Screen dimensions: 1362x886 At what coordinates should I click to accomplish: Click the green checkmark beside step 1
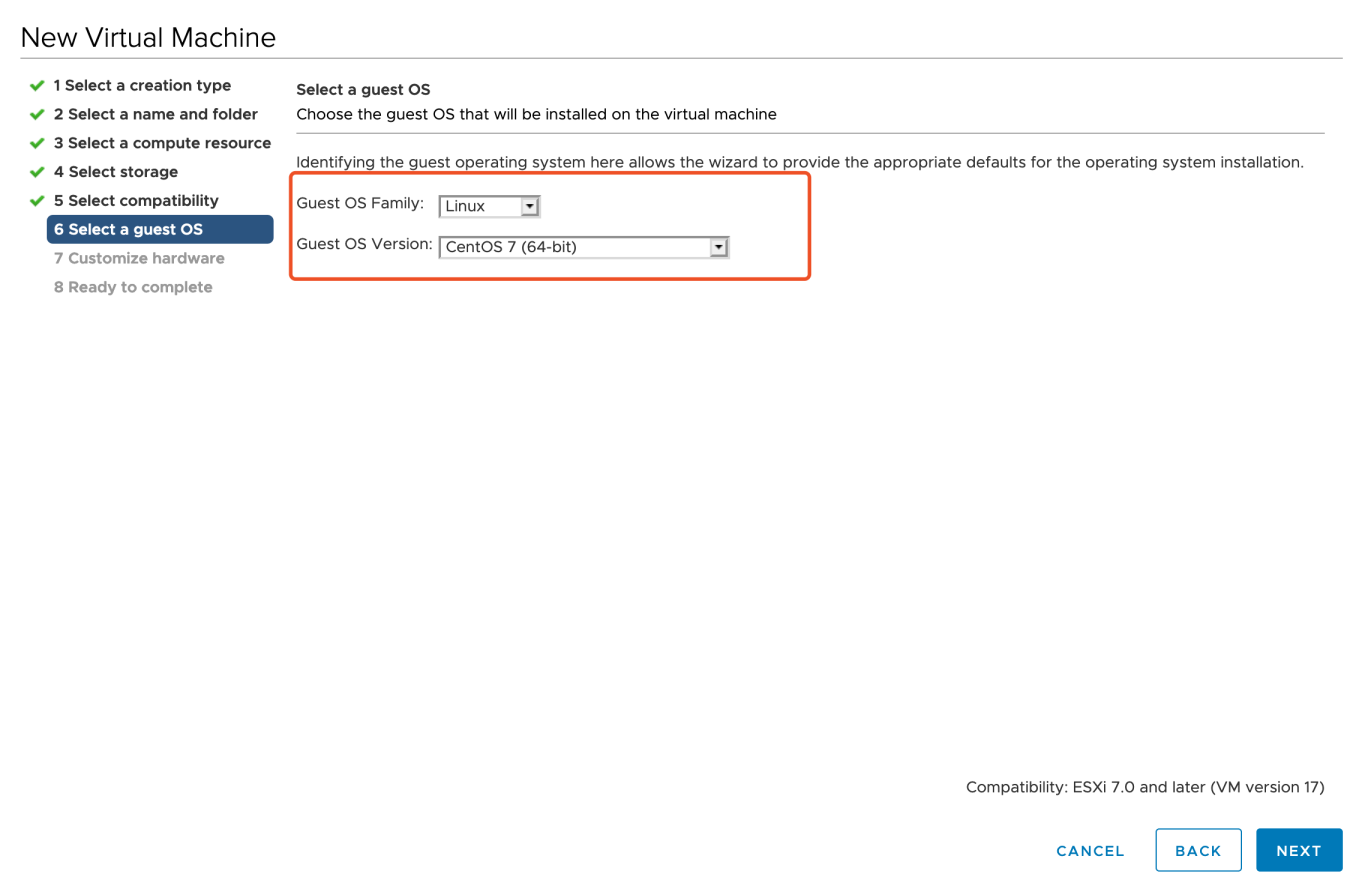pyautogui.click(x=38, y=85)
